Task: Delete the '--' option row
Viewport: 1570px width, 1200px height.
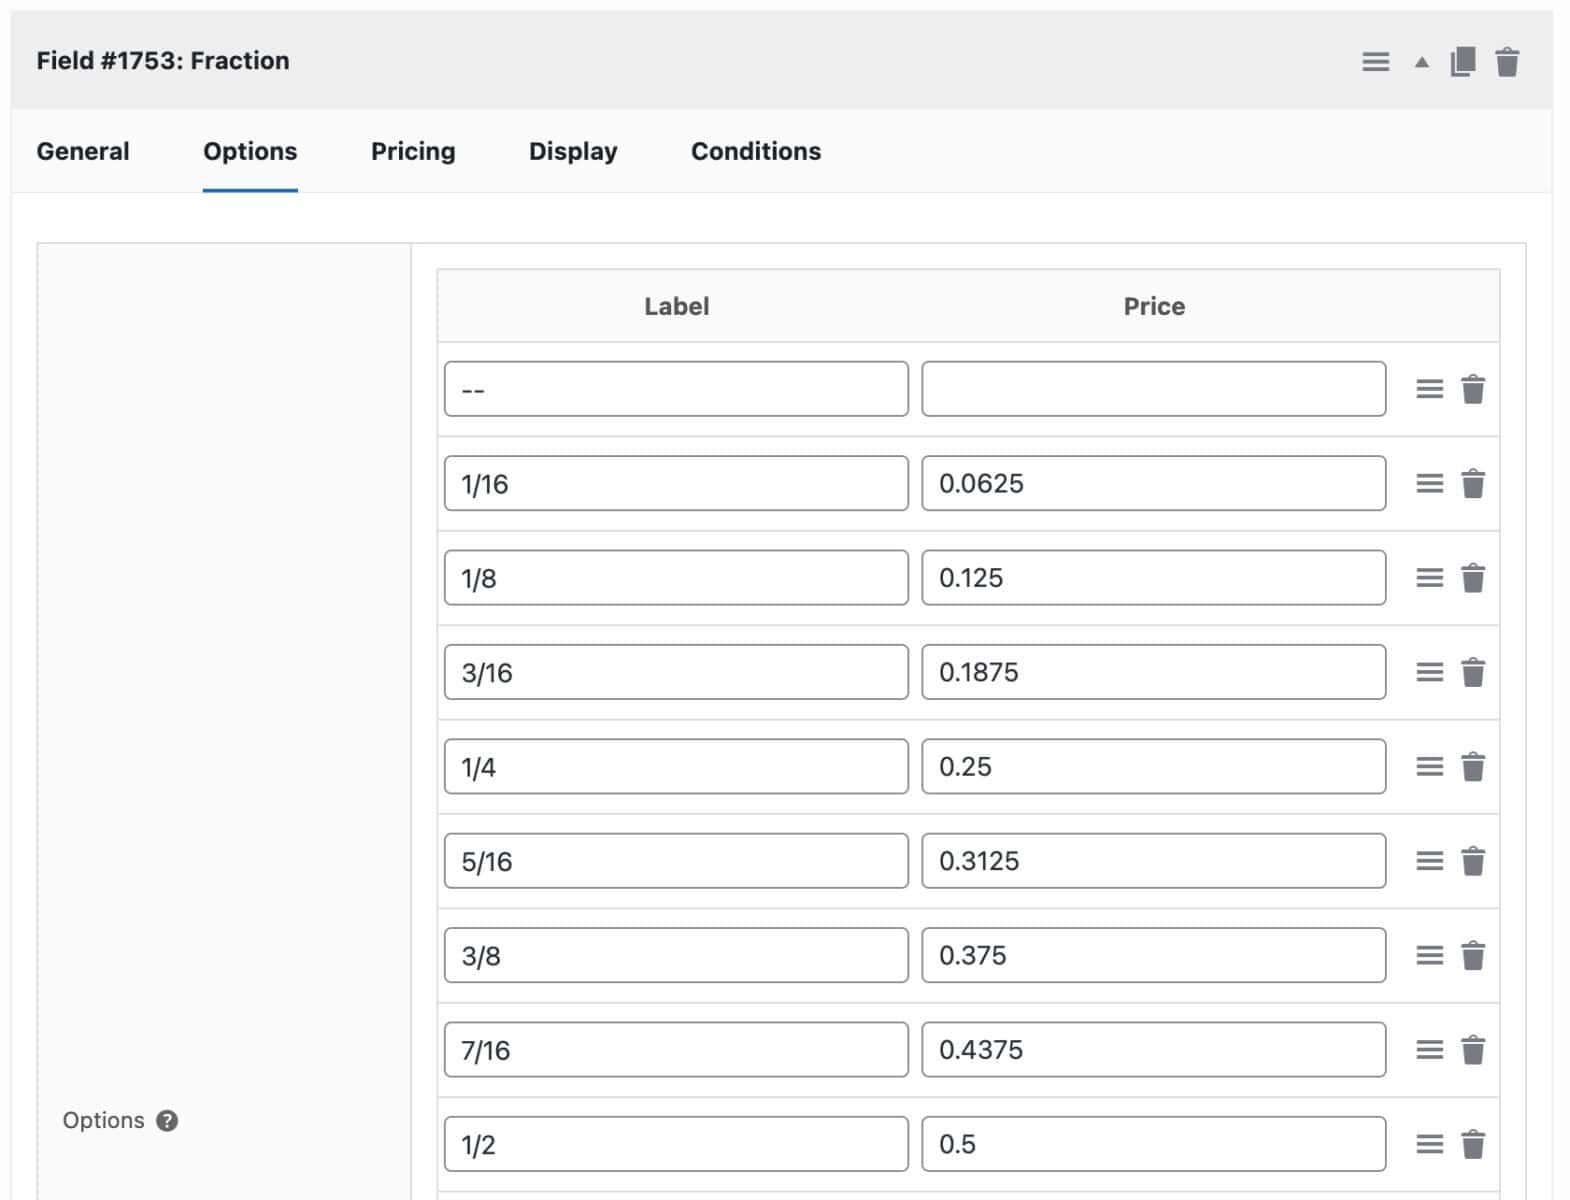Action: (1473, 389)
